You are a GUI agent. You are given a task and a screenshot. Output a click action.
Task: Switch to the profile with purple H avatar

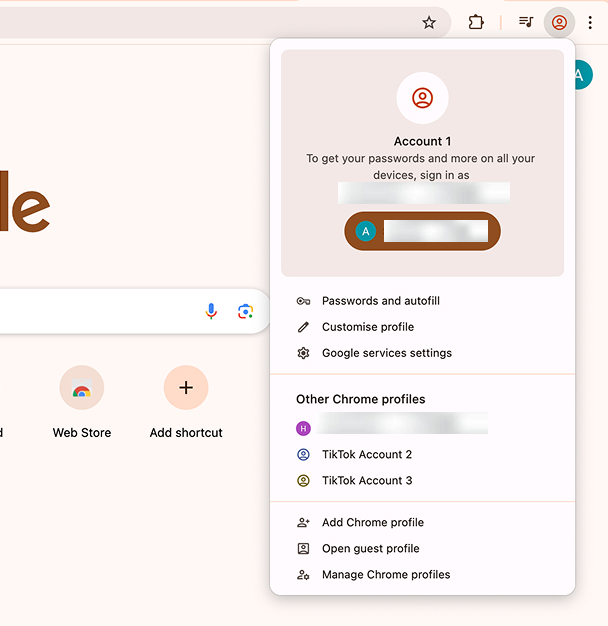(390, 428)
